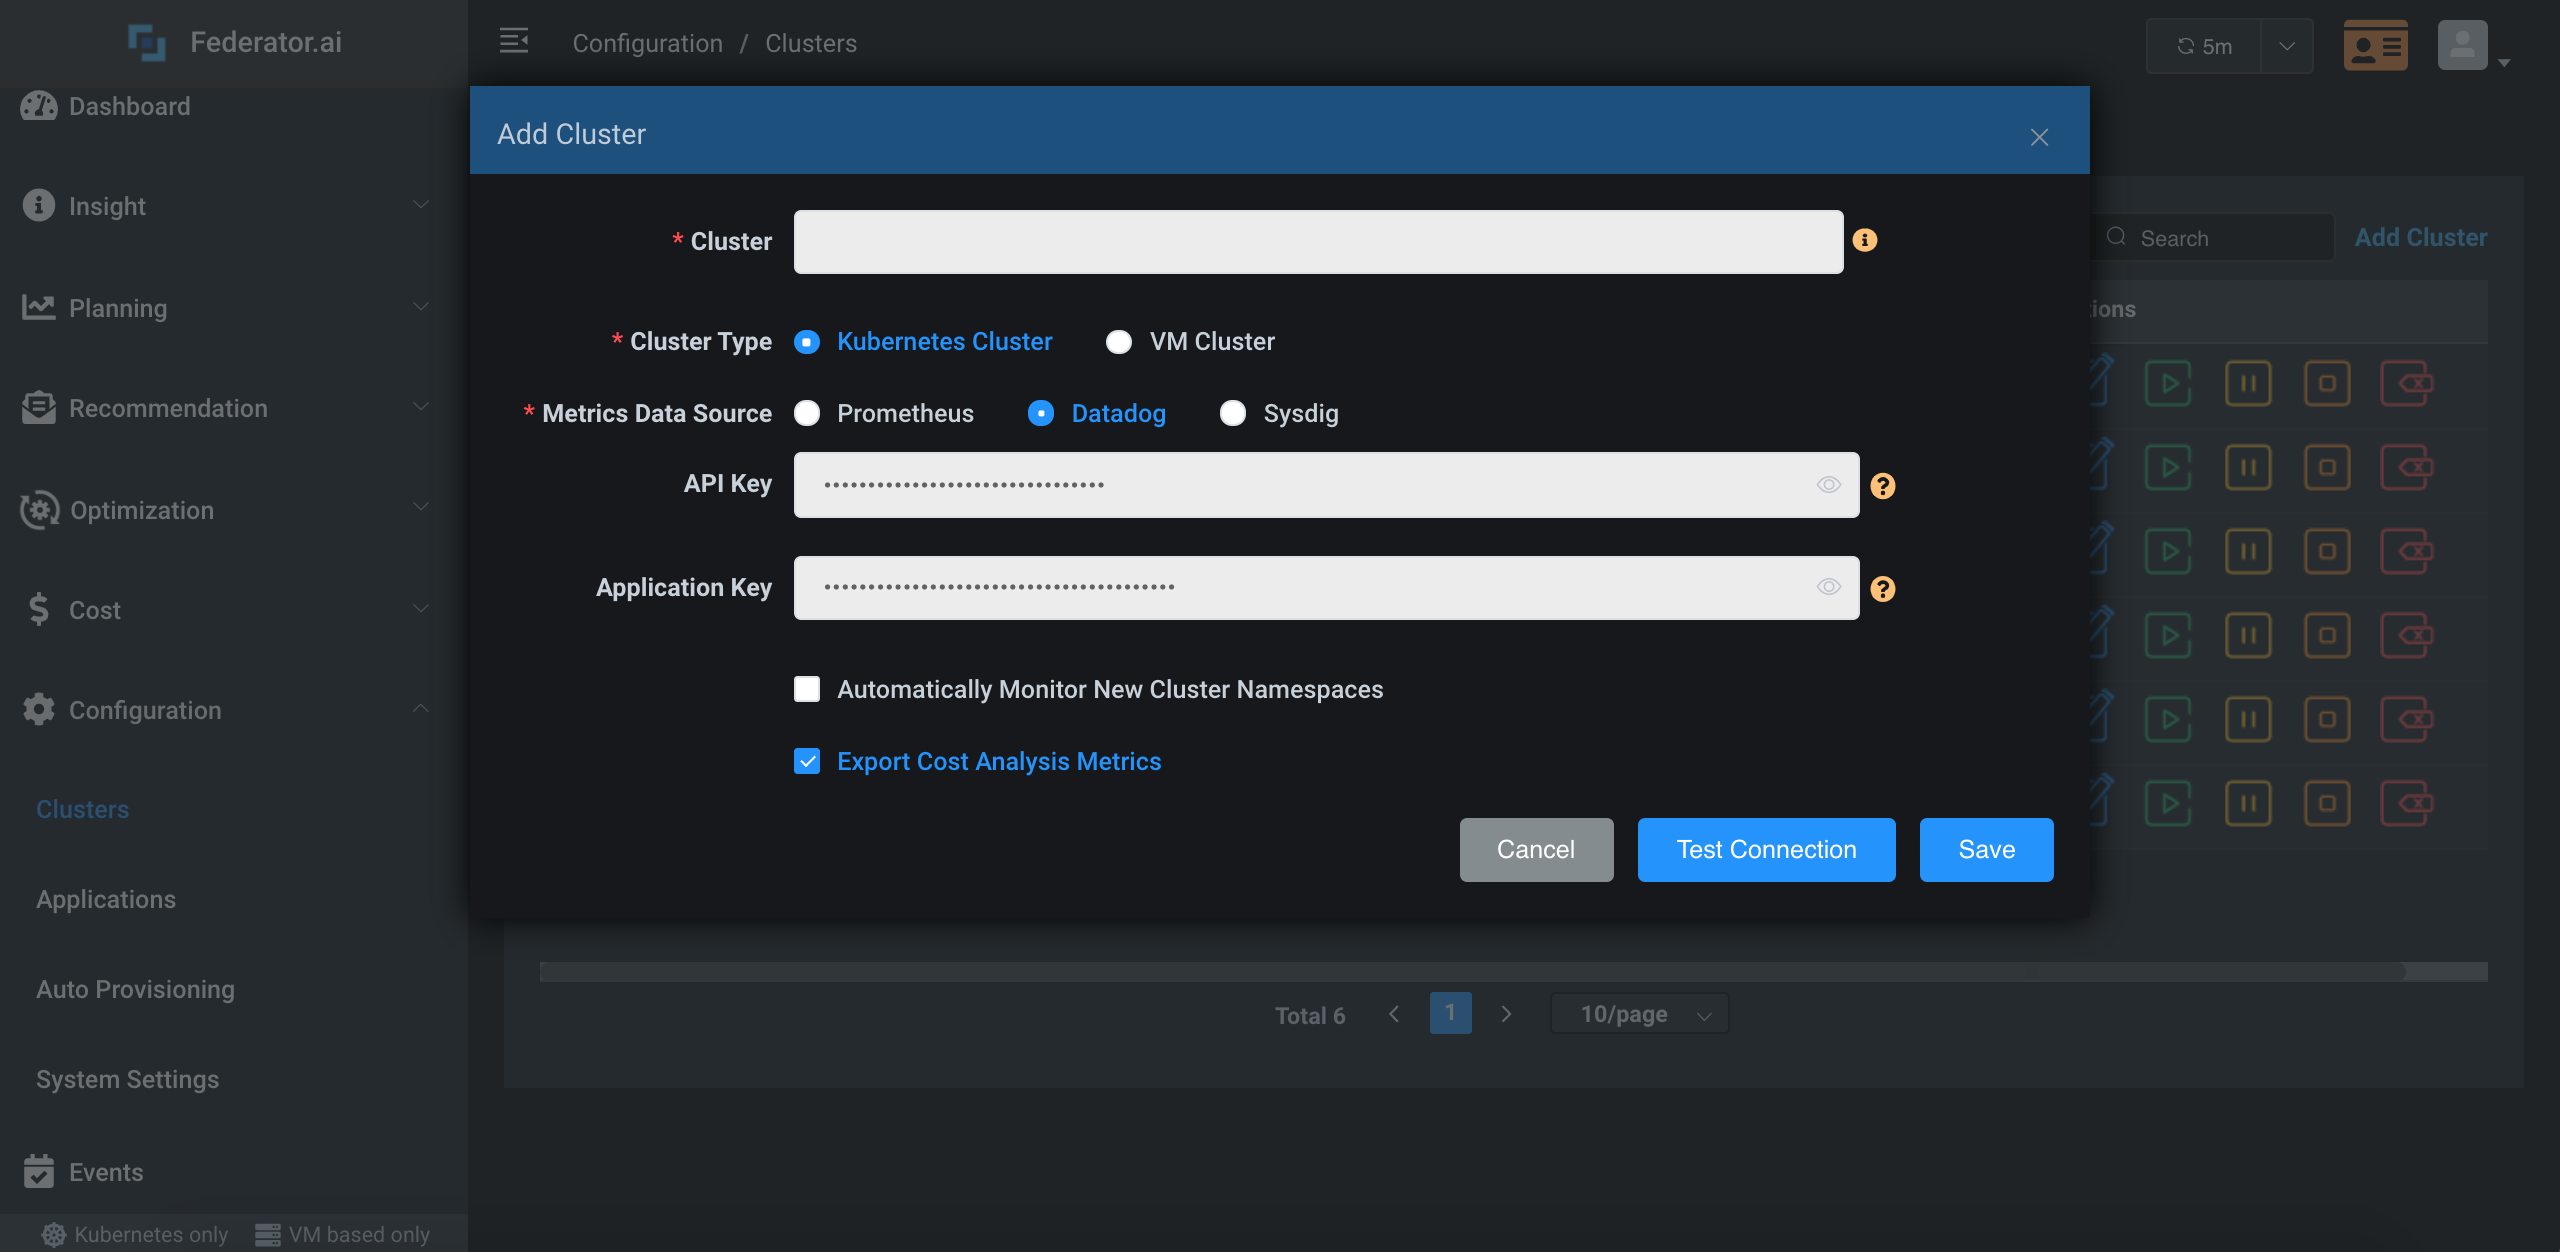This screenshot has height=1252, width=2560.
Task: Click the record/capture icon in fourth row
Action: pyautogui.click(x=2325, y=633)
